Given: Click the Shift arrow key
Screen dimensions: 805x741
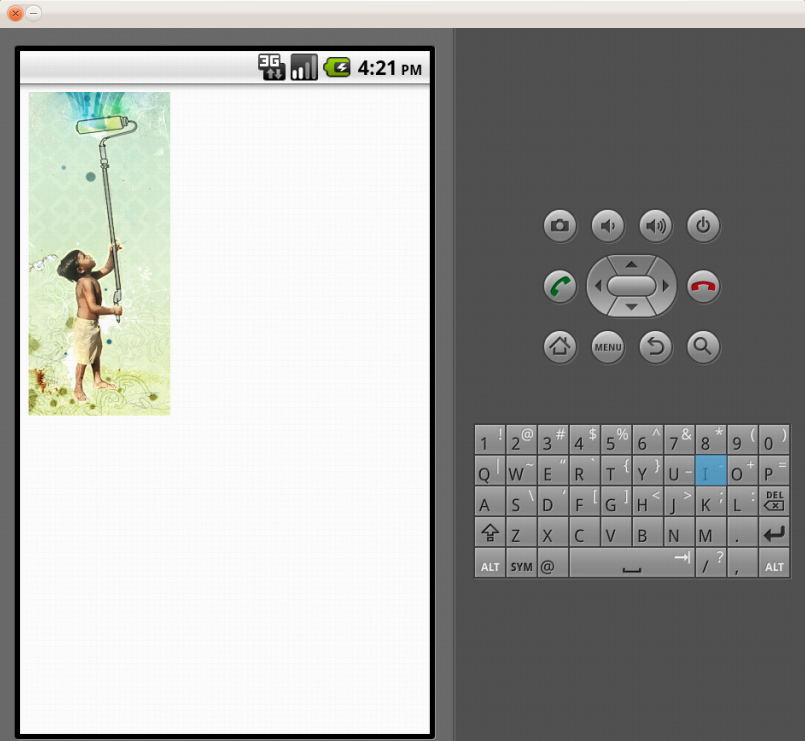Looking at the screenshot, I should (x=490, y=532).
